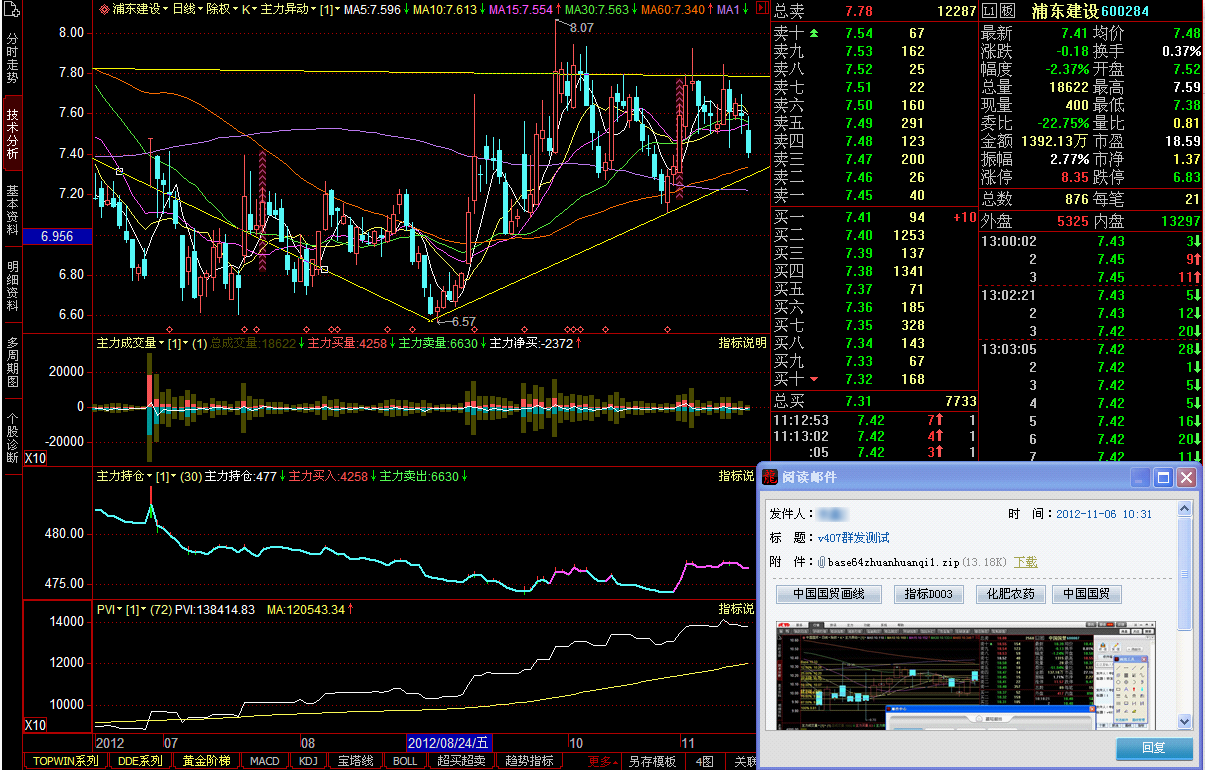1206x771 pixels.
Task: Switch to BOLL indicator tab
Action: point(405,761)
